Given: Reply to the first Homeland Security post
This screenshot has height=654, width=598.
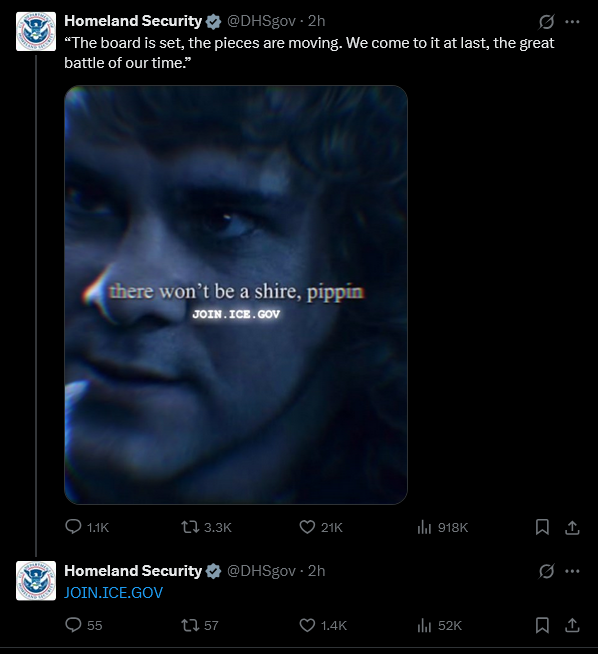Looking at the screenshot, I should [x=87, y=527].
